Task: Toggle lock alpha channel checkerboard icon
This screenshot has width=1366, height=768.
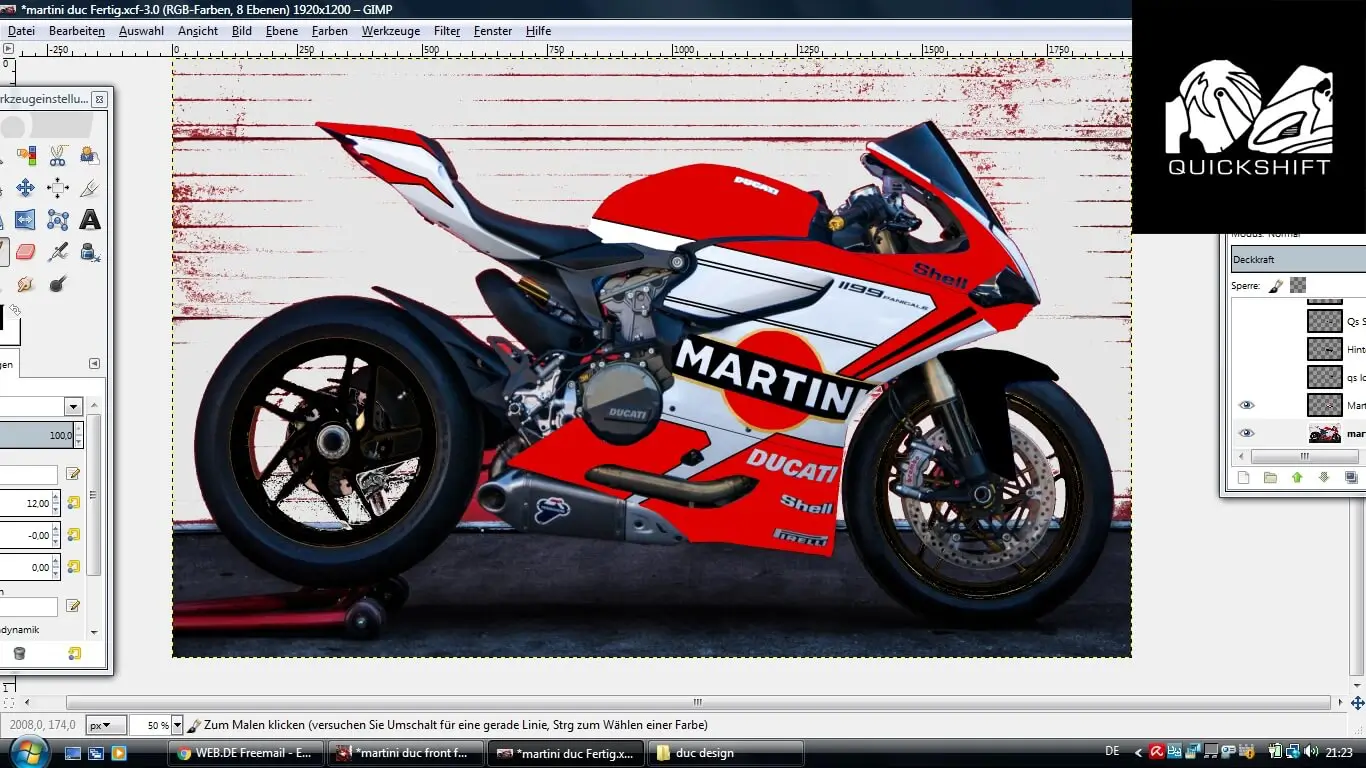Action: 1298,285
